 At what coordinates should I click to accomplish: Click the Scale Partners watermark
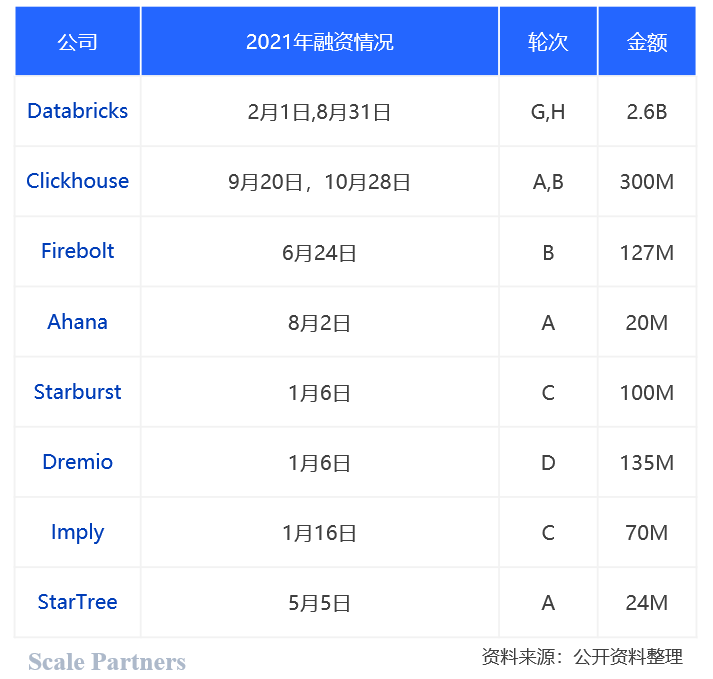[x=107, y=662]
